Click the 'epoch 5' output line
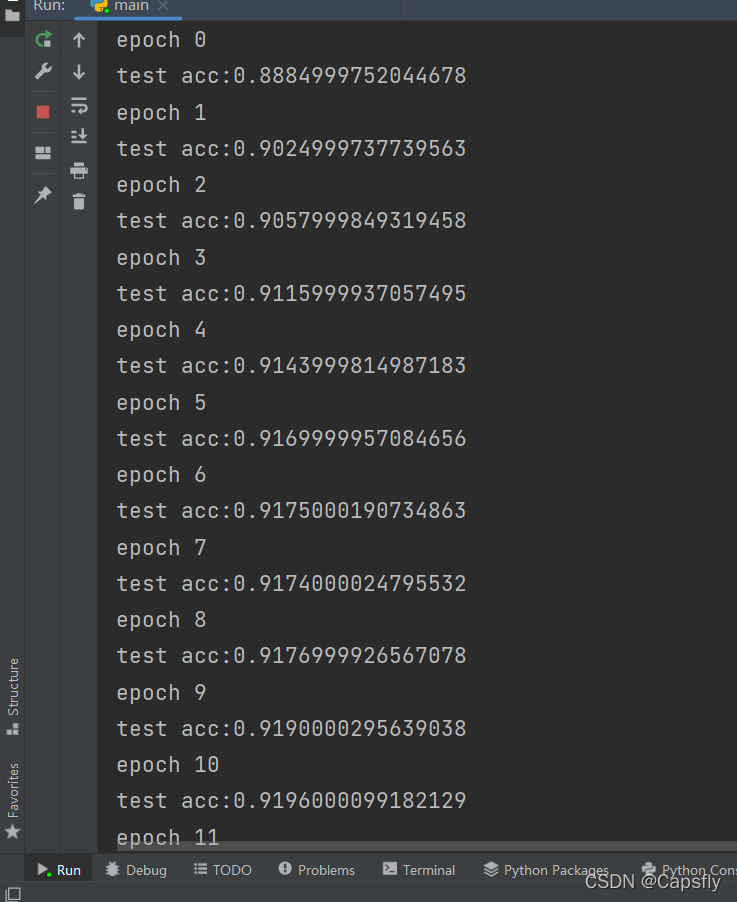The image size is (737, 902). pyautogui.click(x=161, y=403)
